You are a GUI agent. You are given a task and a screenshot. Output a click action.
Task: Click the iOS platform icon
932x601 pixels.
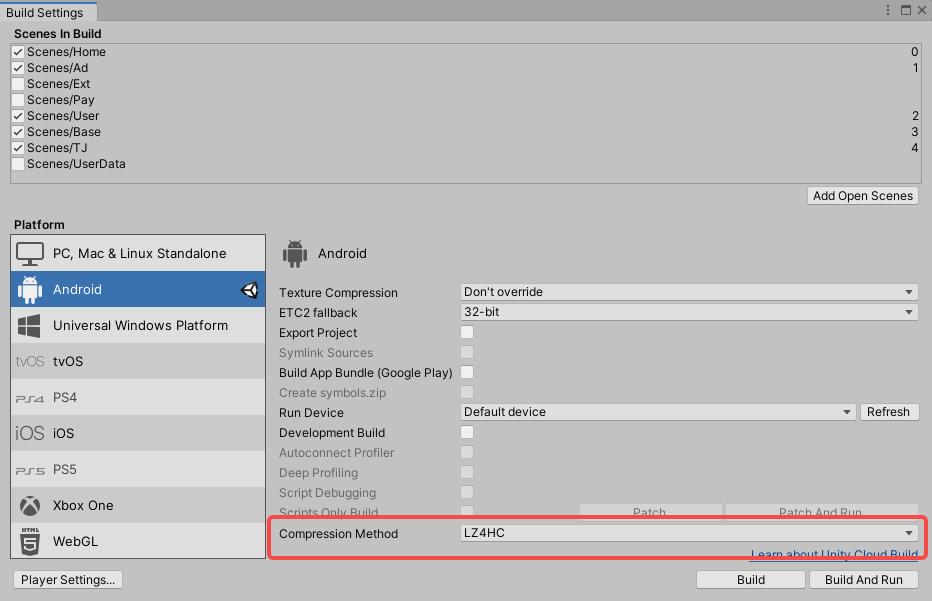pyautogui.click(x=30, y=433)
